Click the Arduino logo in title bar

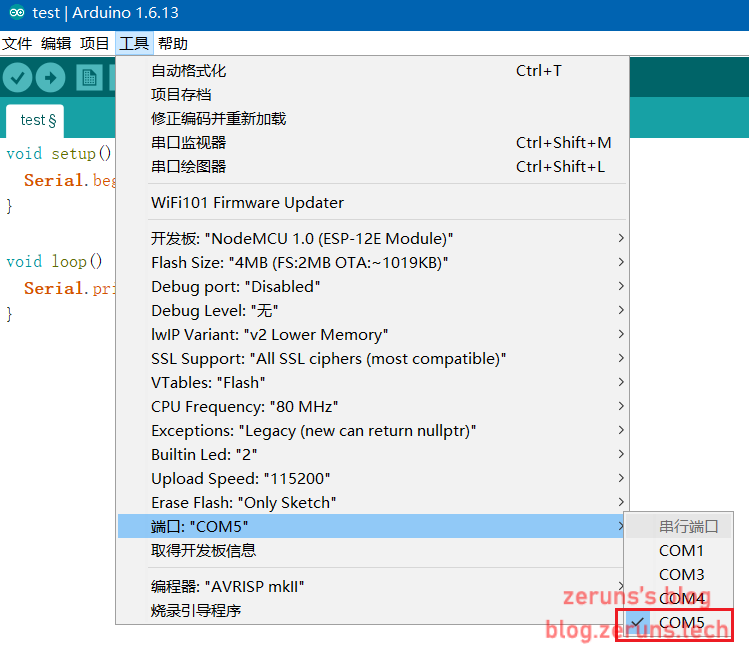(x=17, y=13)
